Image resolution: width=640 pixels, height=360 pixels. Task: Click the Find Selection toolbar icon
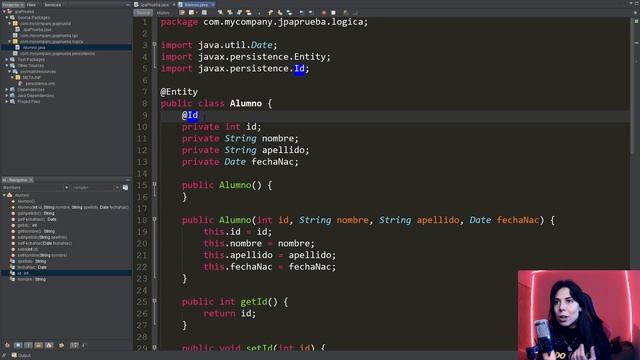pyautogui.click(x=220, y=13)
